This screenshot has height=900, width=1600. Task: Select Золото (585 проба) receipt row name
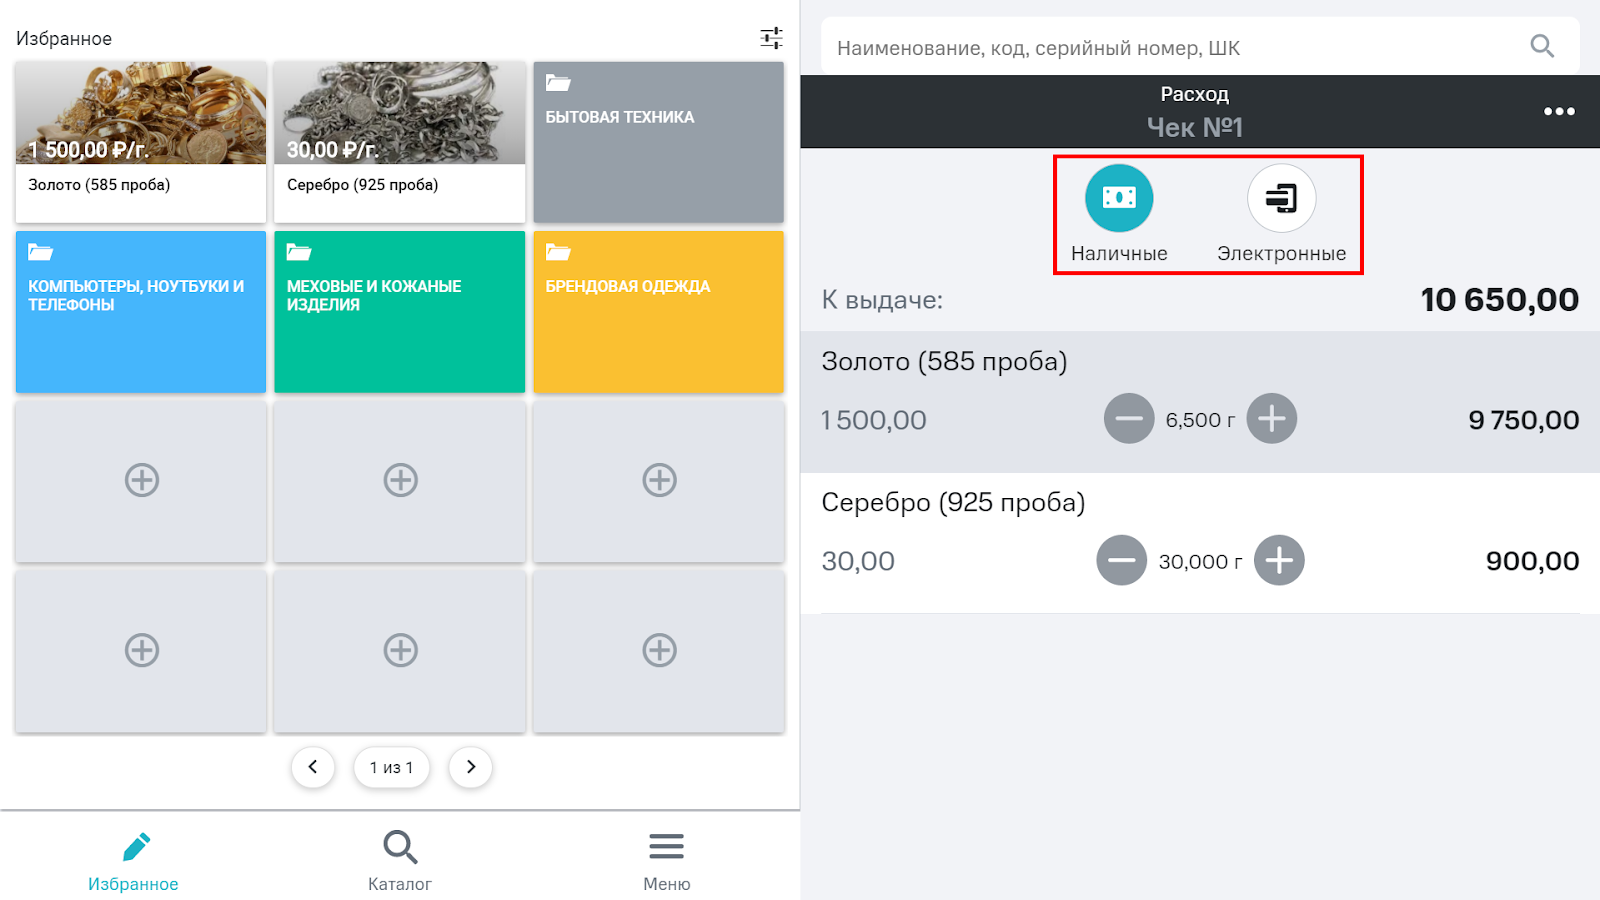[x=944, y=361]
